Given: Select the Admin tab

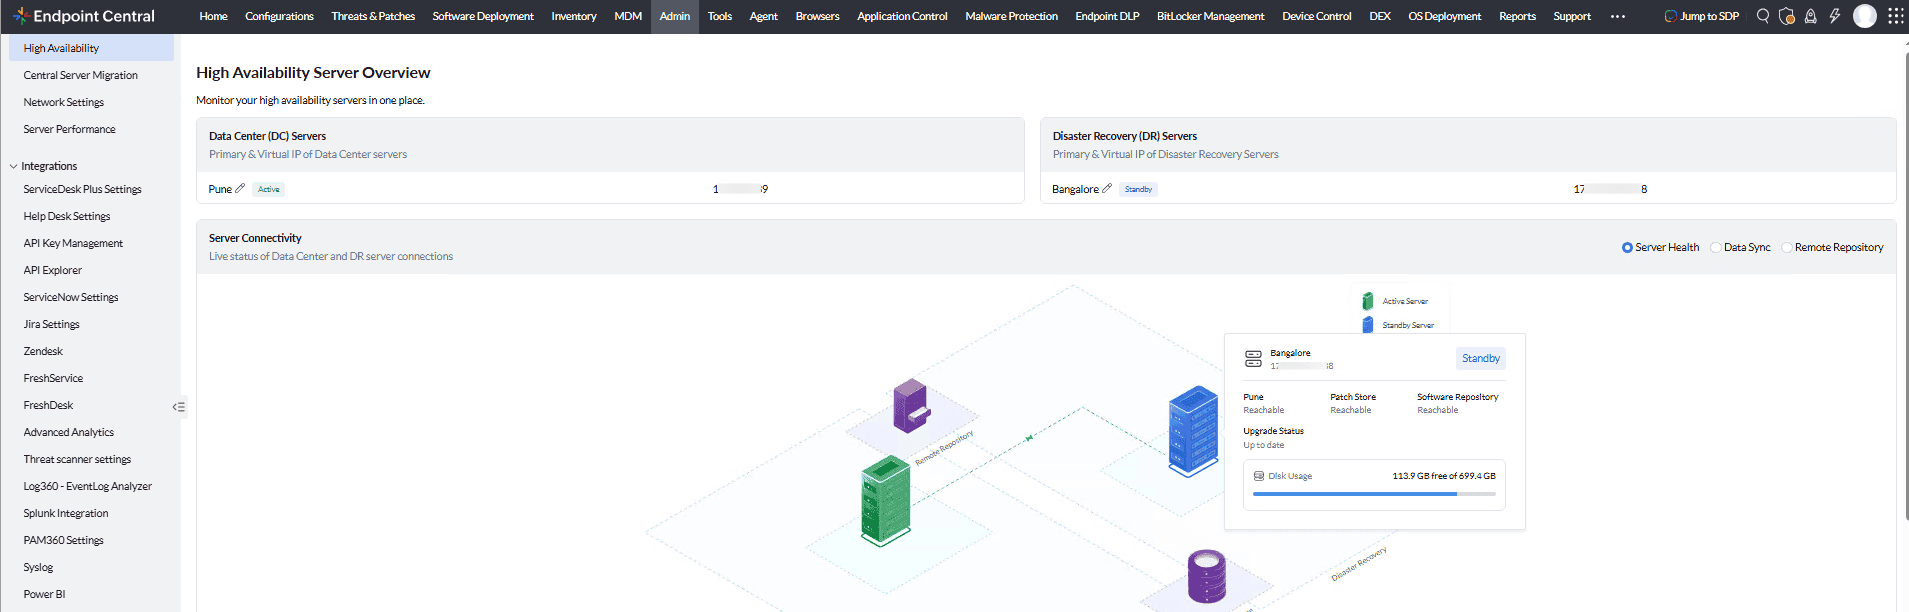Looking at the screenshot, I should pyautogui.click(x=675, y=16).
